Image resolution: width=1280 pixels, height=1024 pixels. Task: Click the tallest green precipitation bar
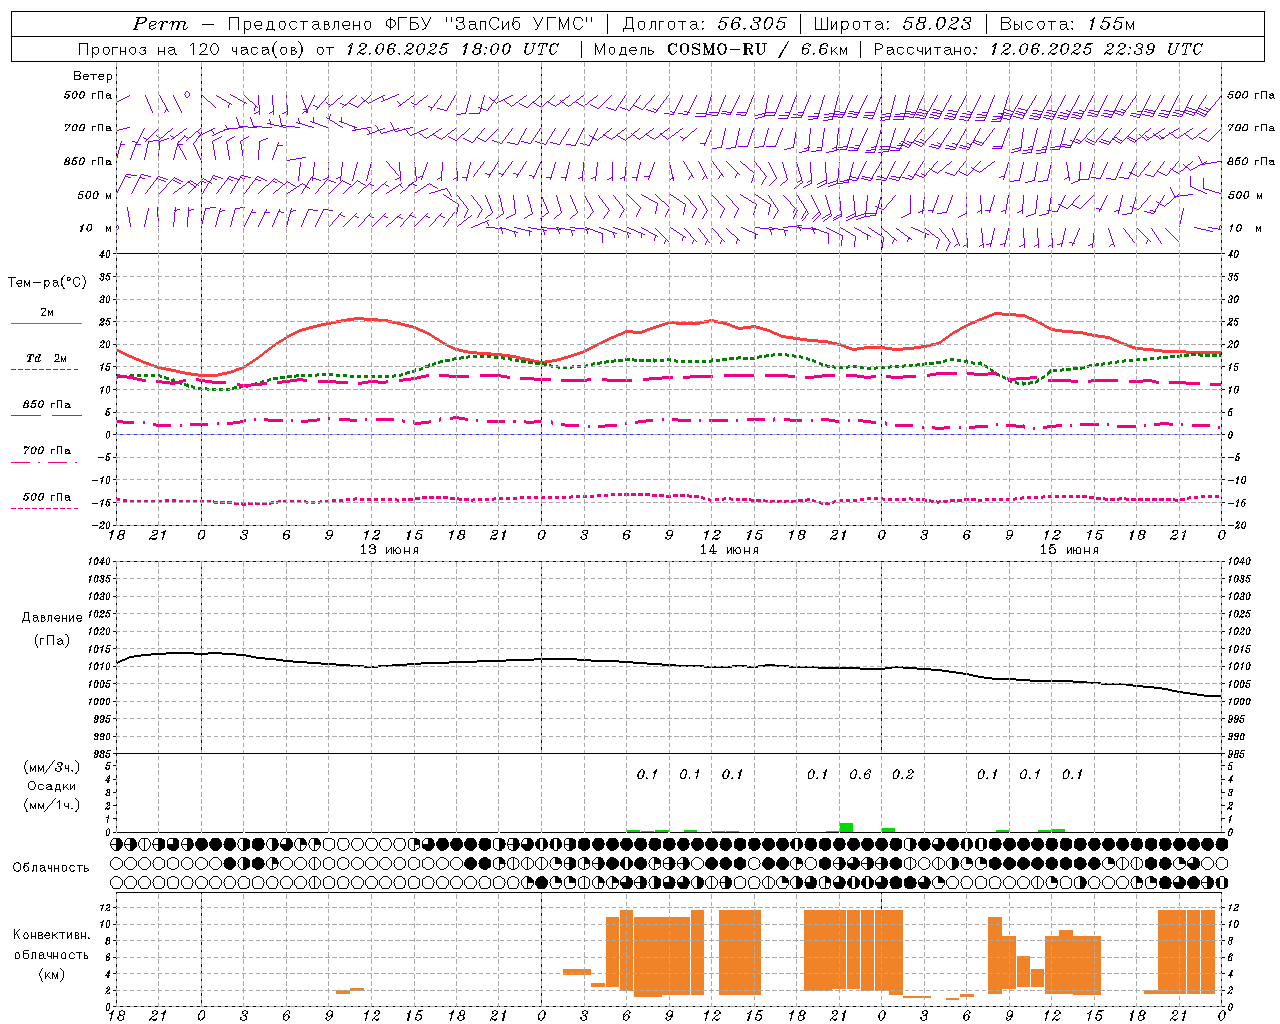846,827
